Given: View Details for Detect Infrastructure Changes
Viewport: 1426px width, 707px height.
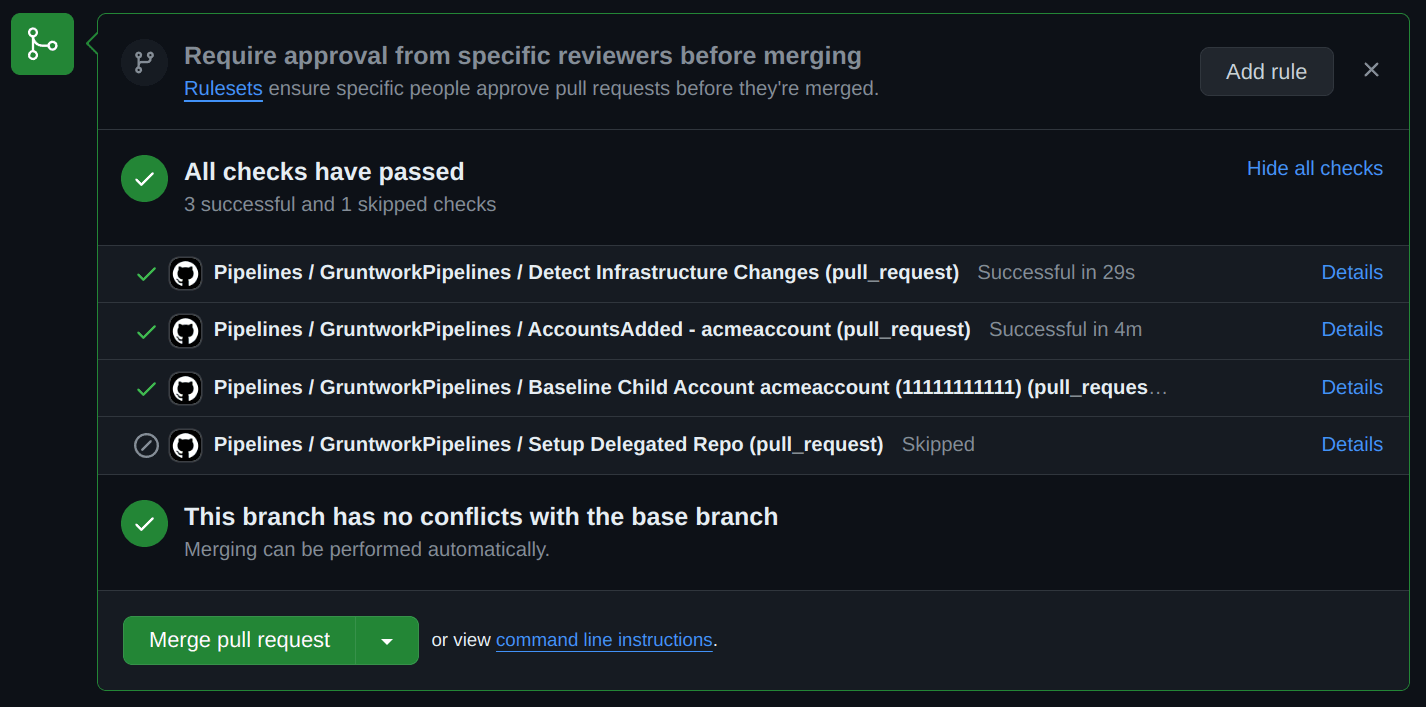Looking at the screenshot, I should (1352, 272).
